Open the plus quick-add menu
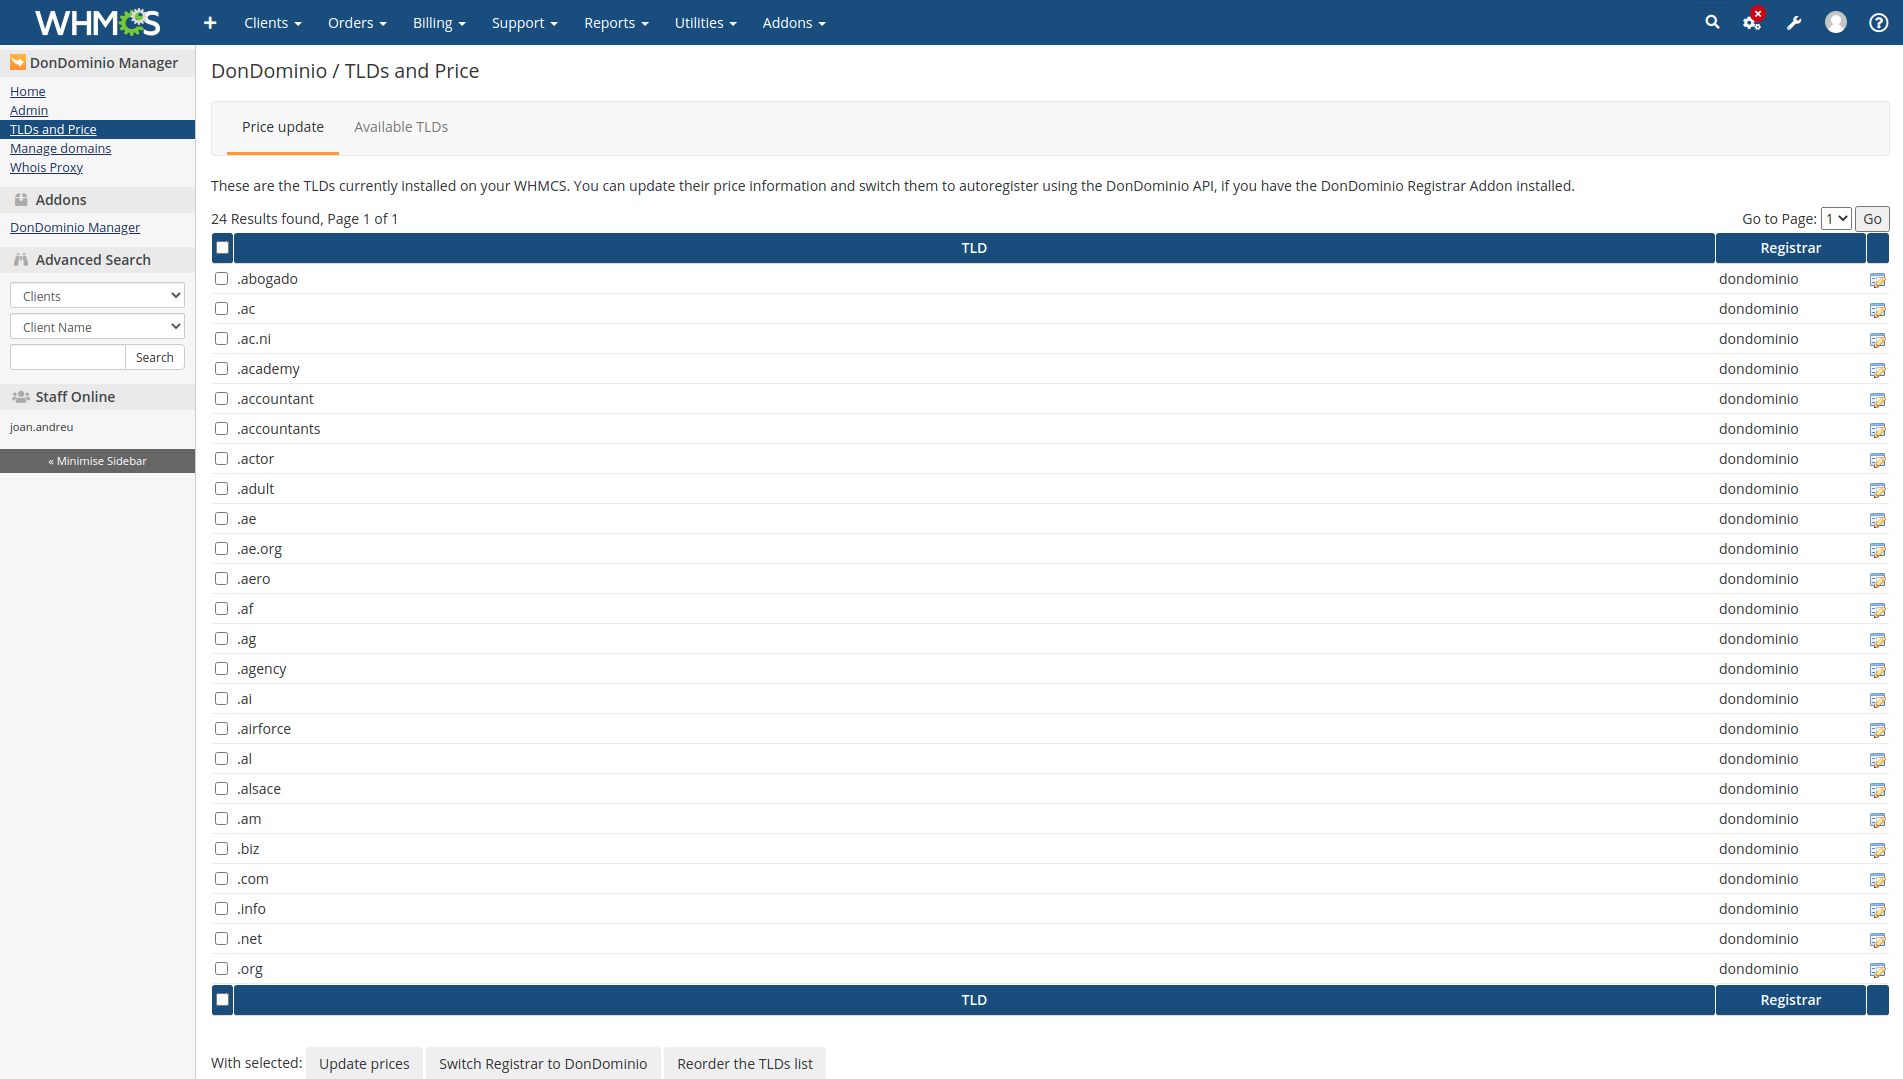Screen dimensions: 1903x1079 [x=210, y=22]
